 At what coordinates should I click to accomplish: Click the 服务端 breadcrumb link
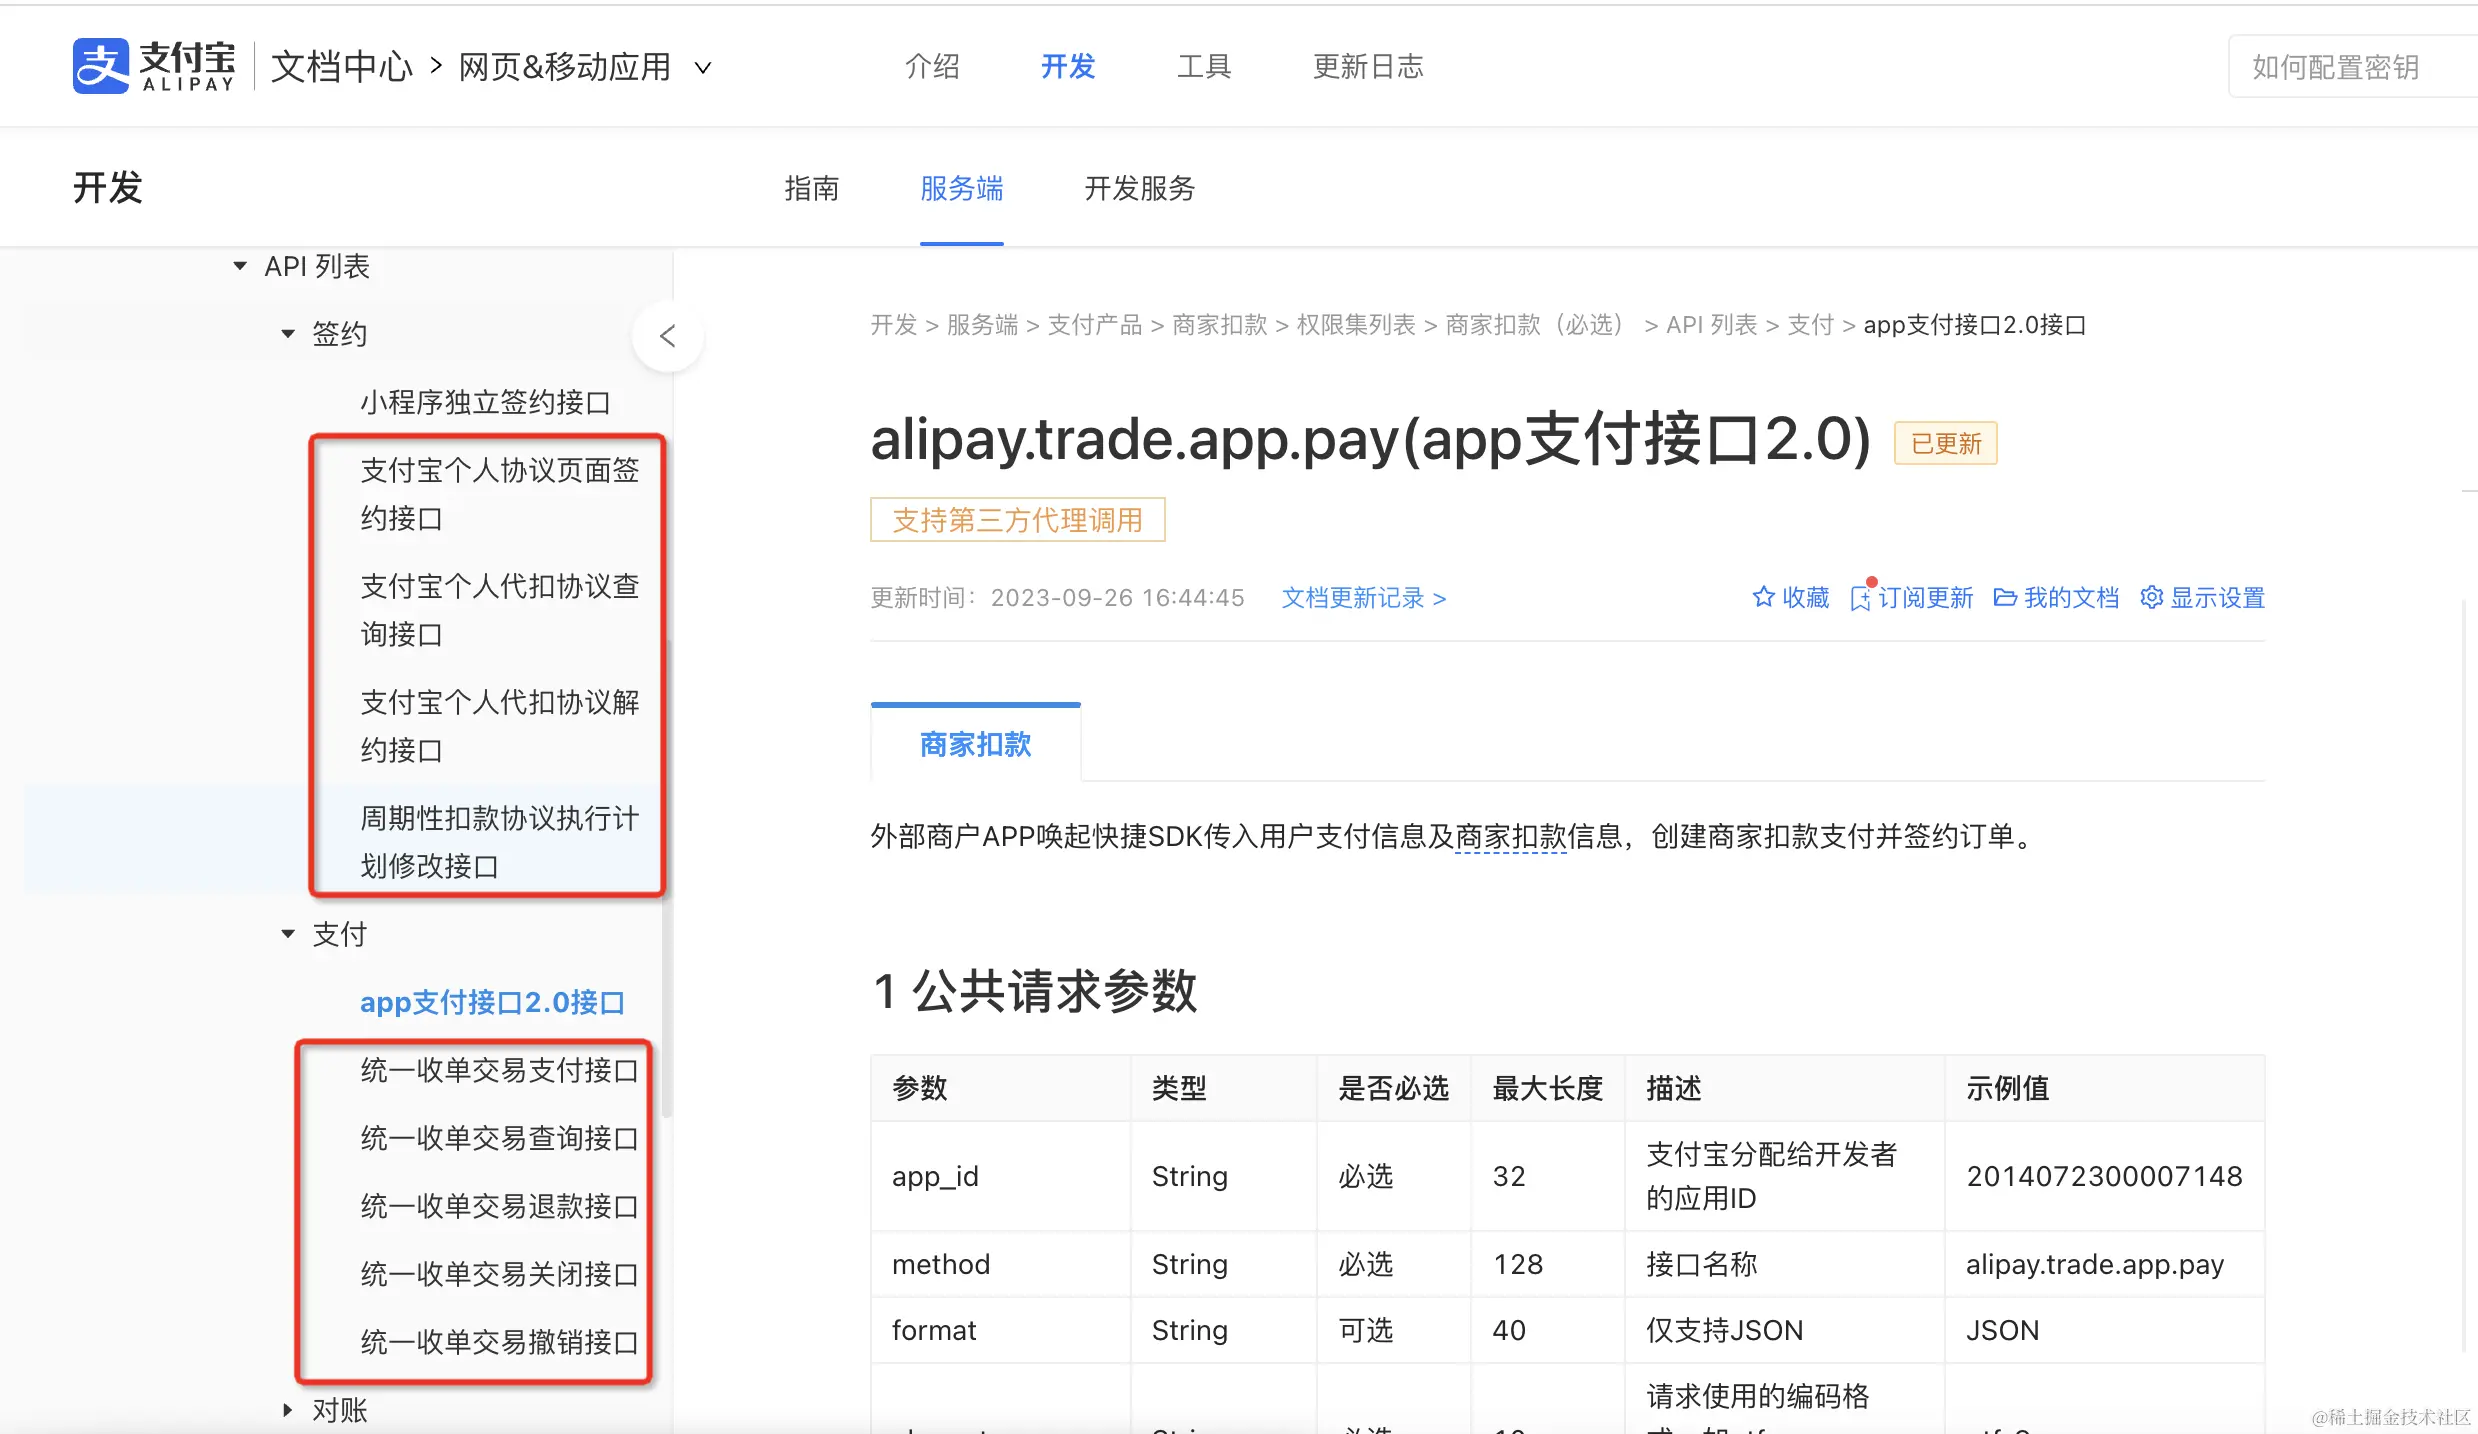pos(982,325)
